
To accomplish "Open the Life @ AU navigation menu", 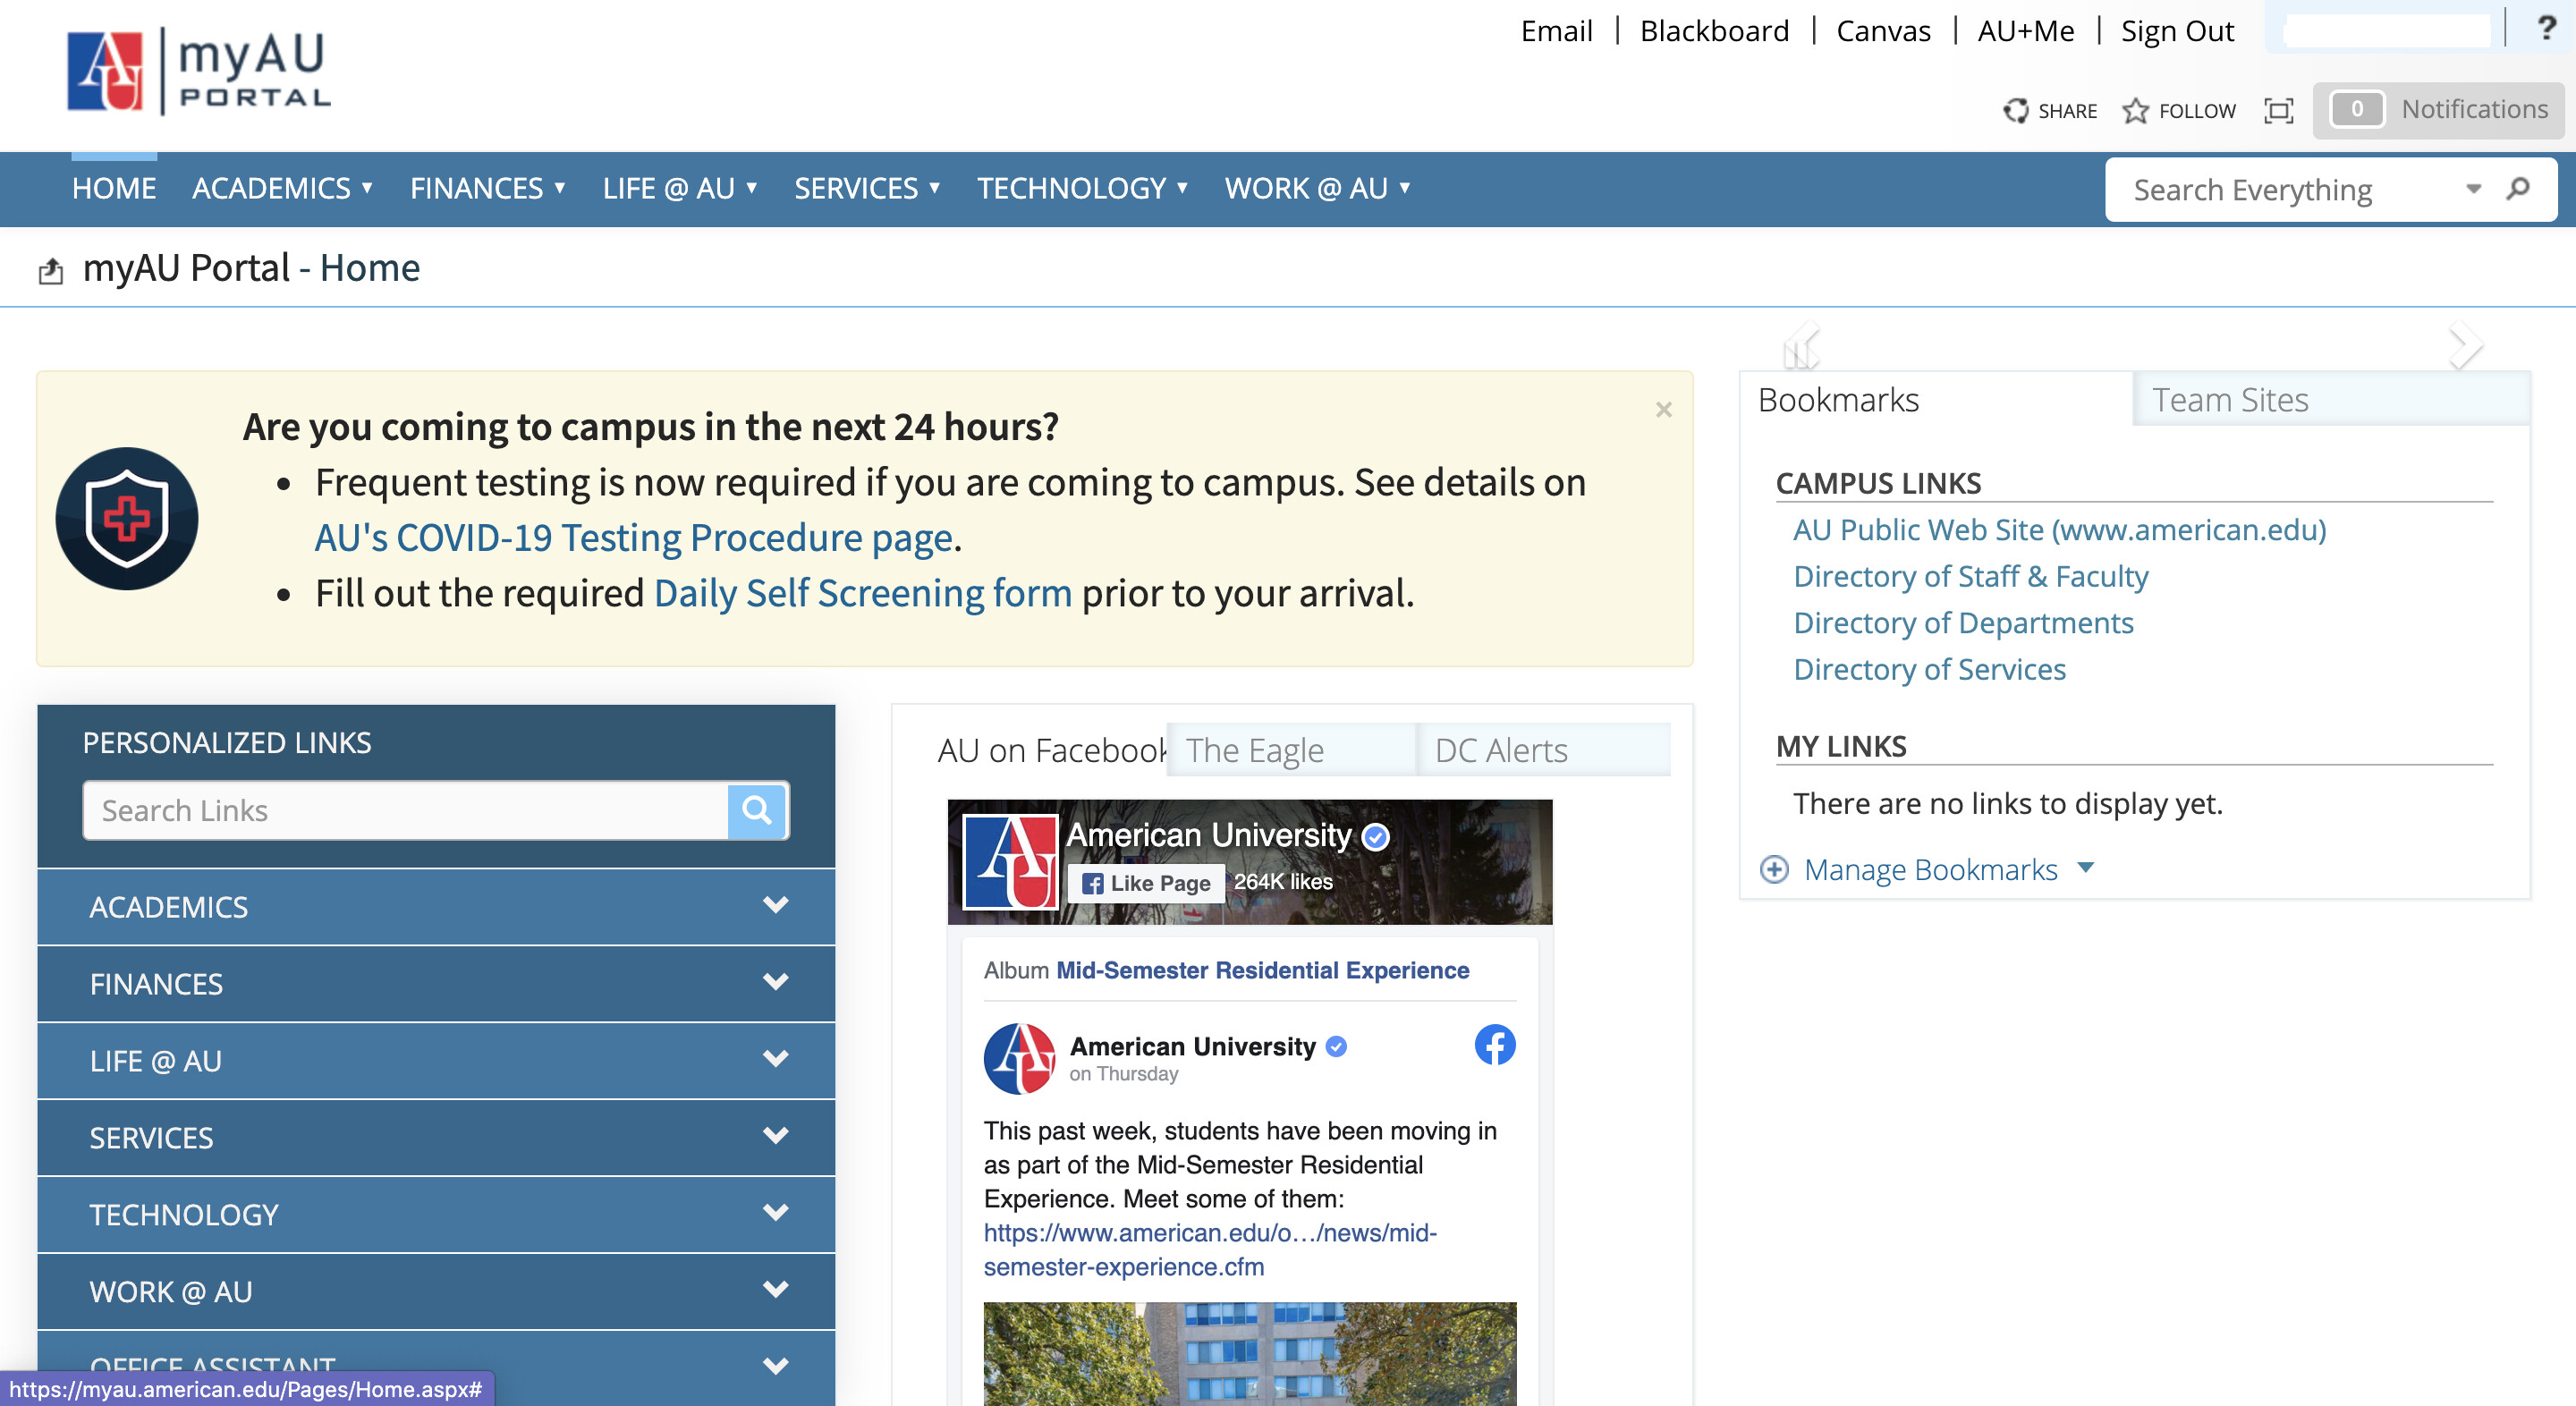I will pos(680,188).
